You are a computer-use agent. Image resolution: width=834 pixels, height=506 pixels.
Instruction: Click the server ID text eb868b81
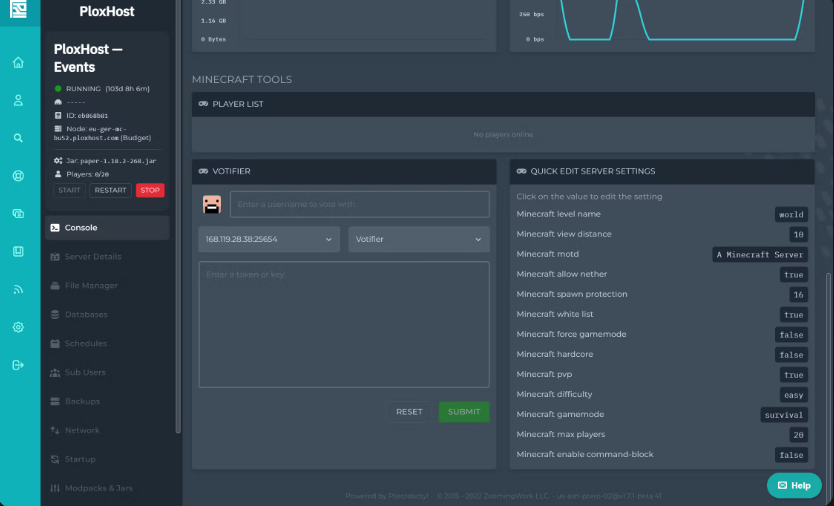click(x=93, y=115)
